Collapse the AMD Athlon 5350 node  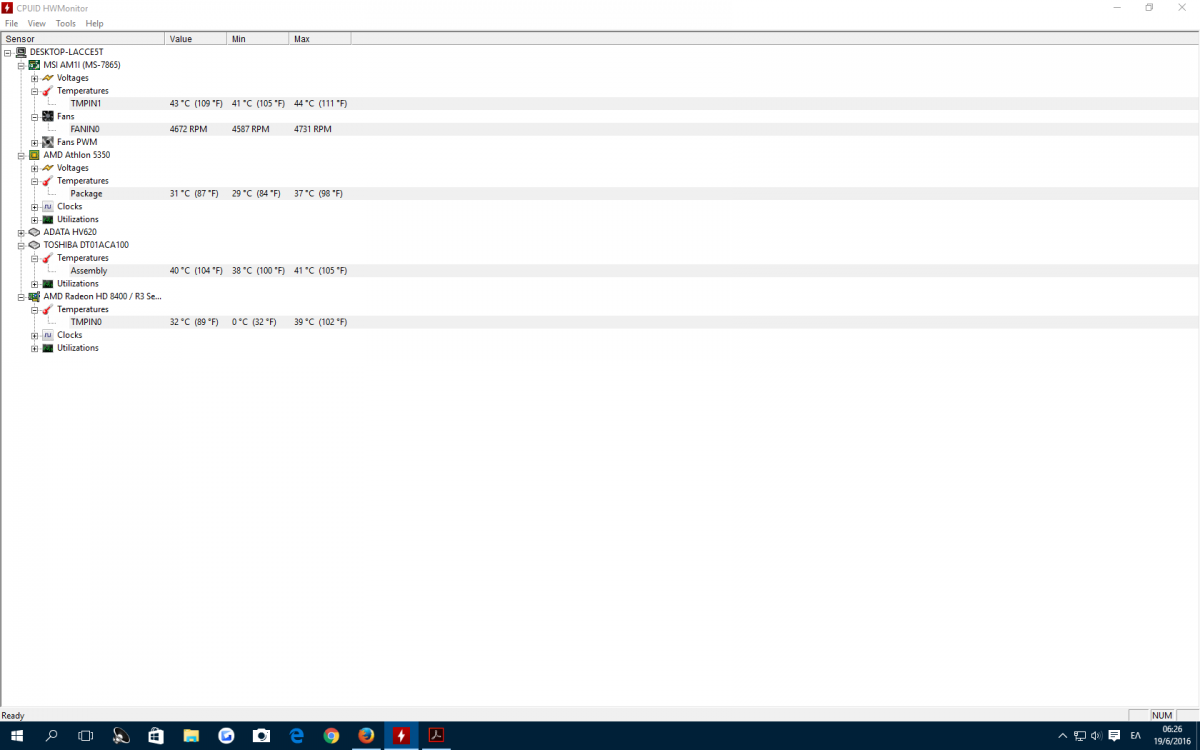coord(21,155)
